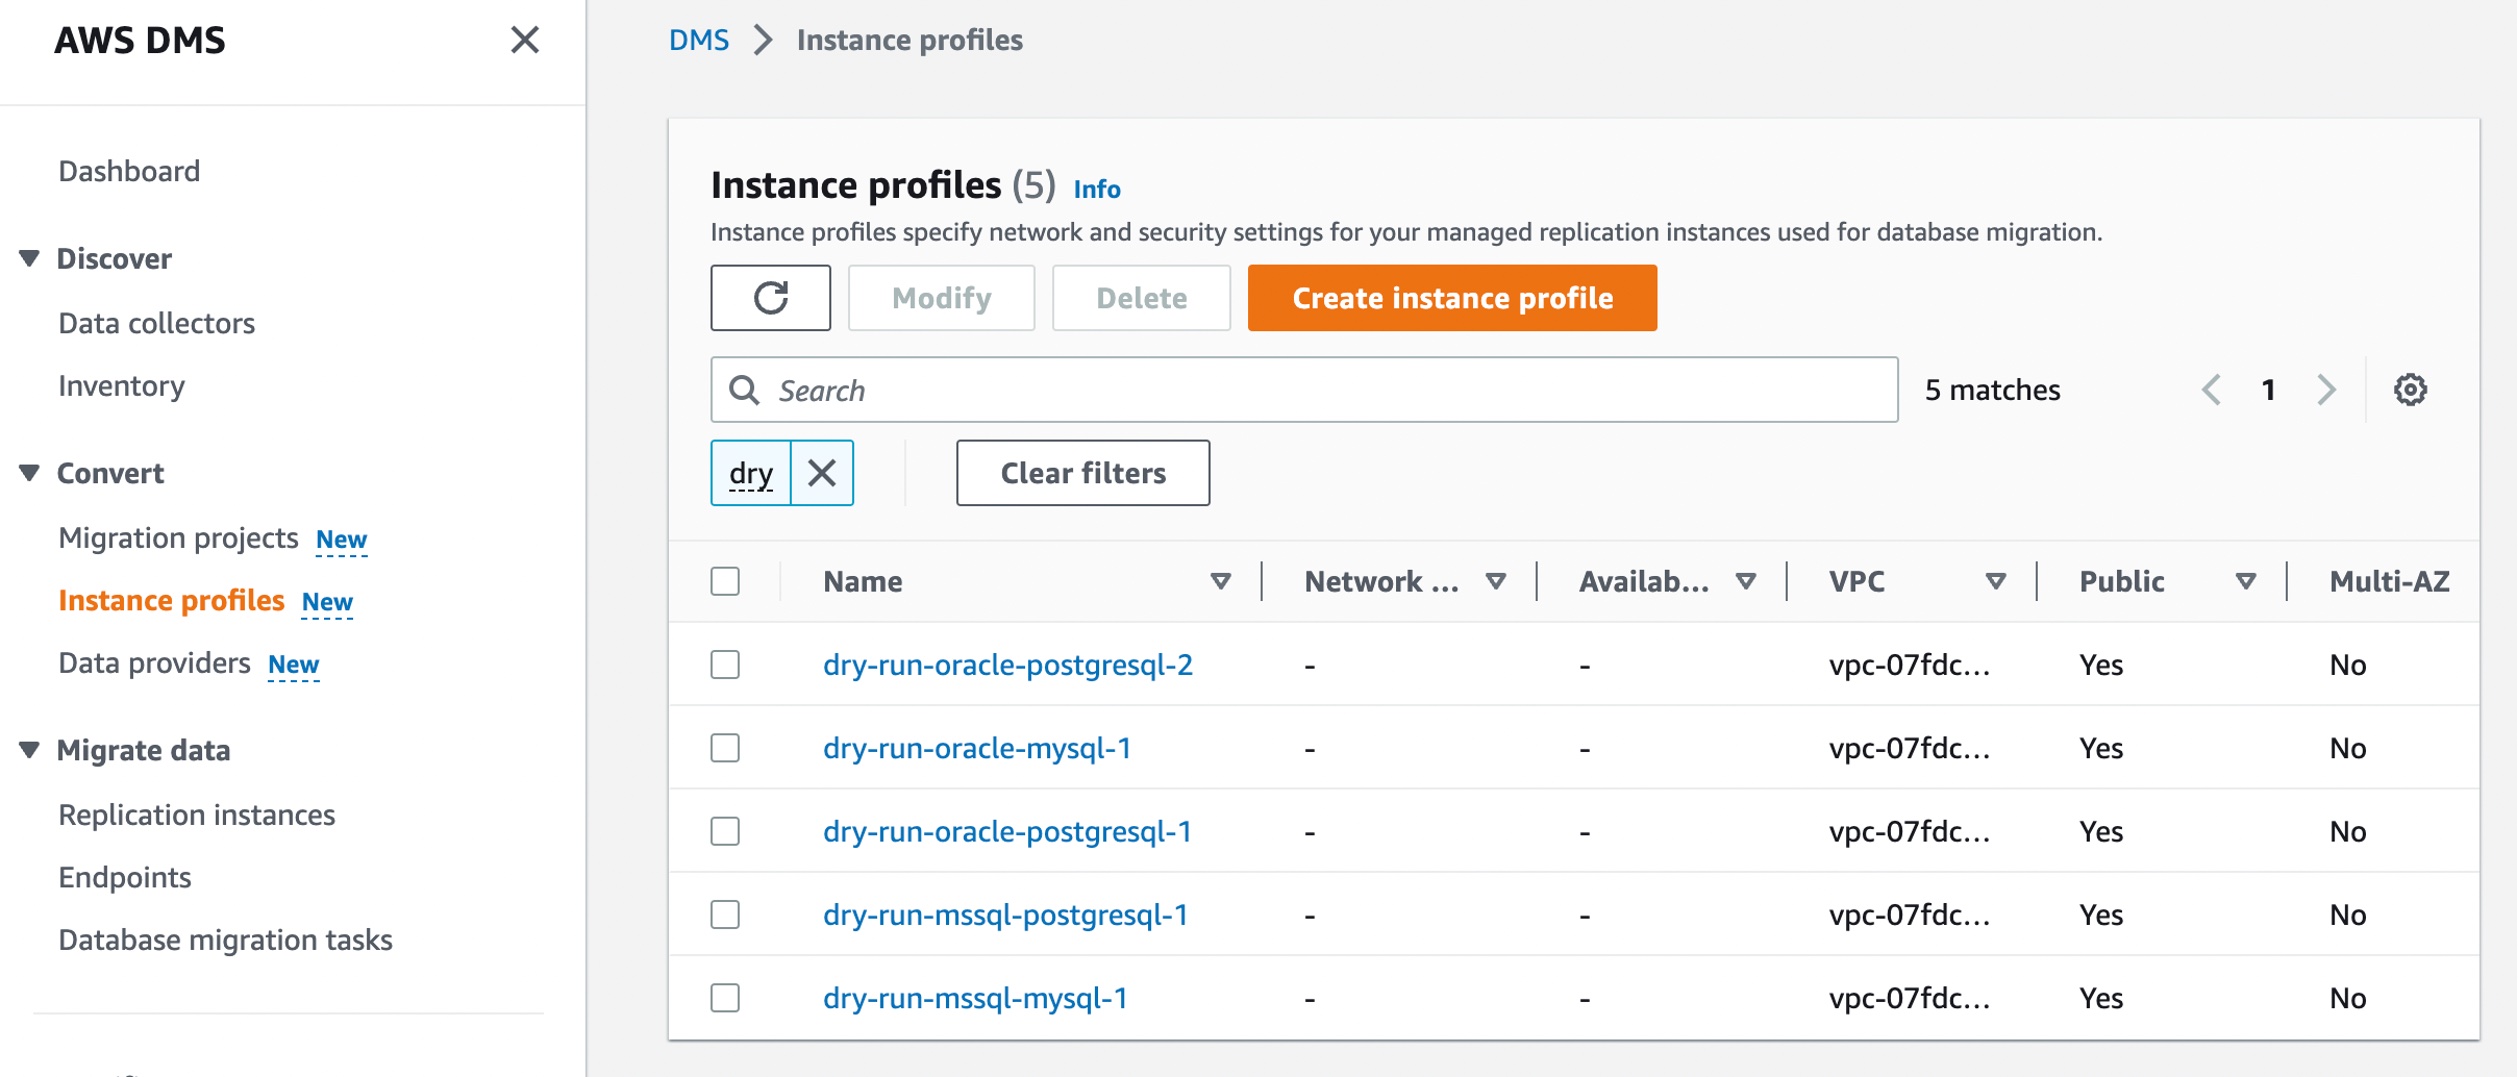Select dry-run-mssql-mysql-1 row checkbox
Viewport: 2518px width, 1077px height.
click(725, 998)
